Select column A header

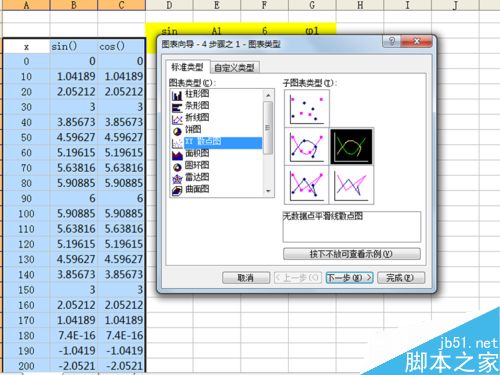click(x=26, y=5)
